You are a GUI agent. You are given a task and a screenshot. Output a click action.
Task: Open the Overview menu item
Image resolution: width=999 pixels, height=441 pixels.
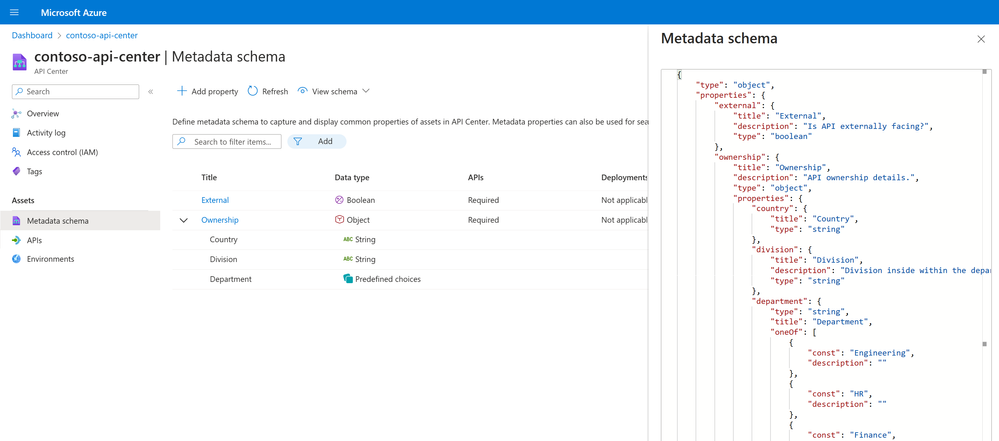click(x=43, y=113)
